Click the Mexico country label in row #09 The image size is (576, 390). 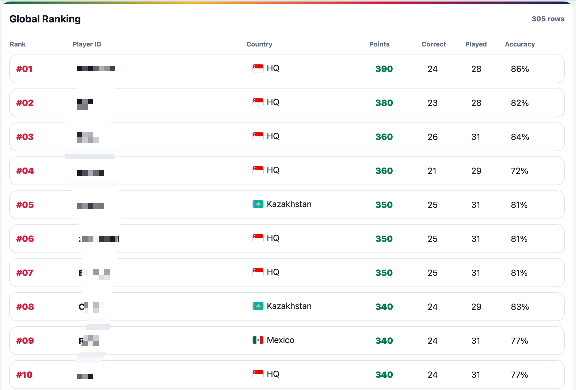click(280, 340)
